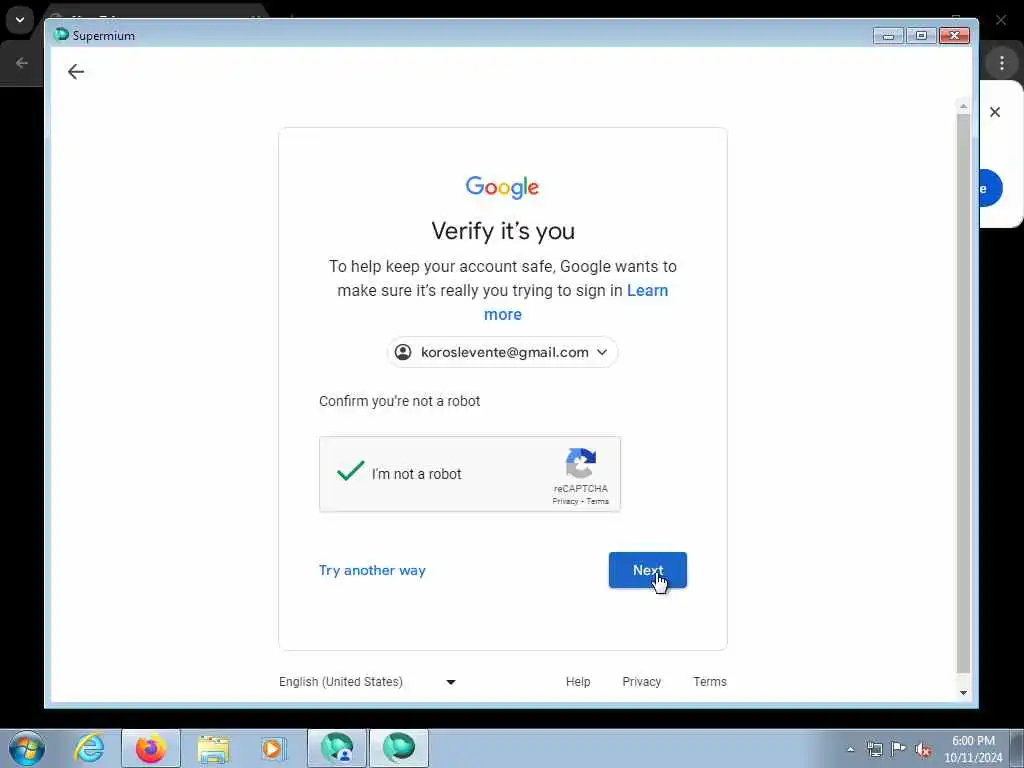Click the Confirm you're not a robot text
The width and height of the screenshot is (1024, 768).
coord(400,401)
